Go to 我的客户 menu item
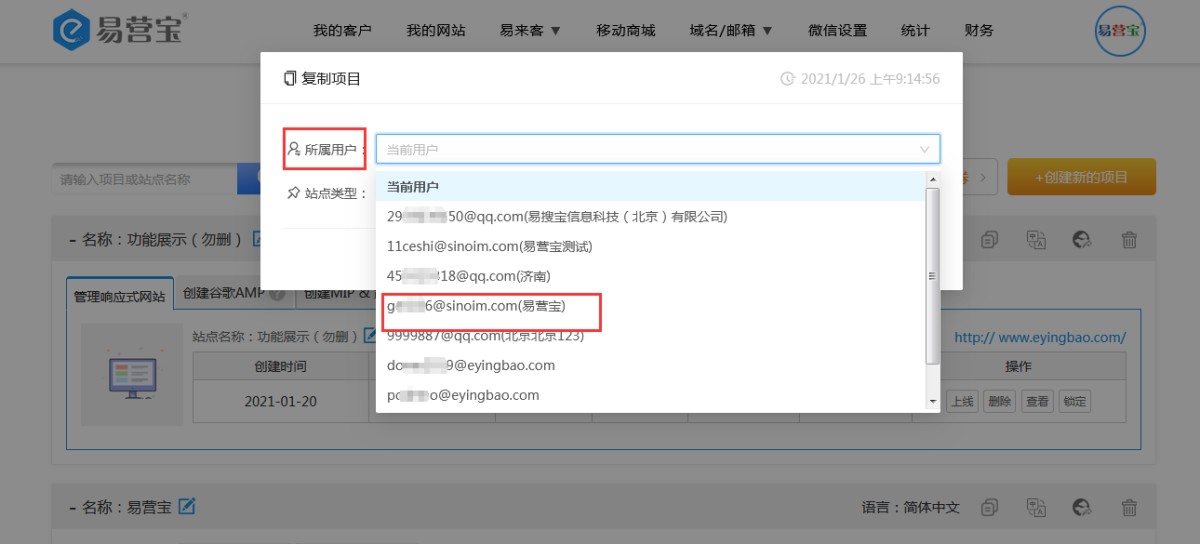 342,31
